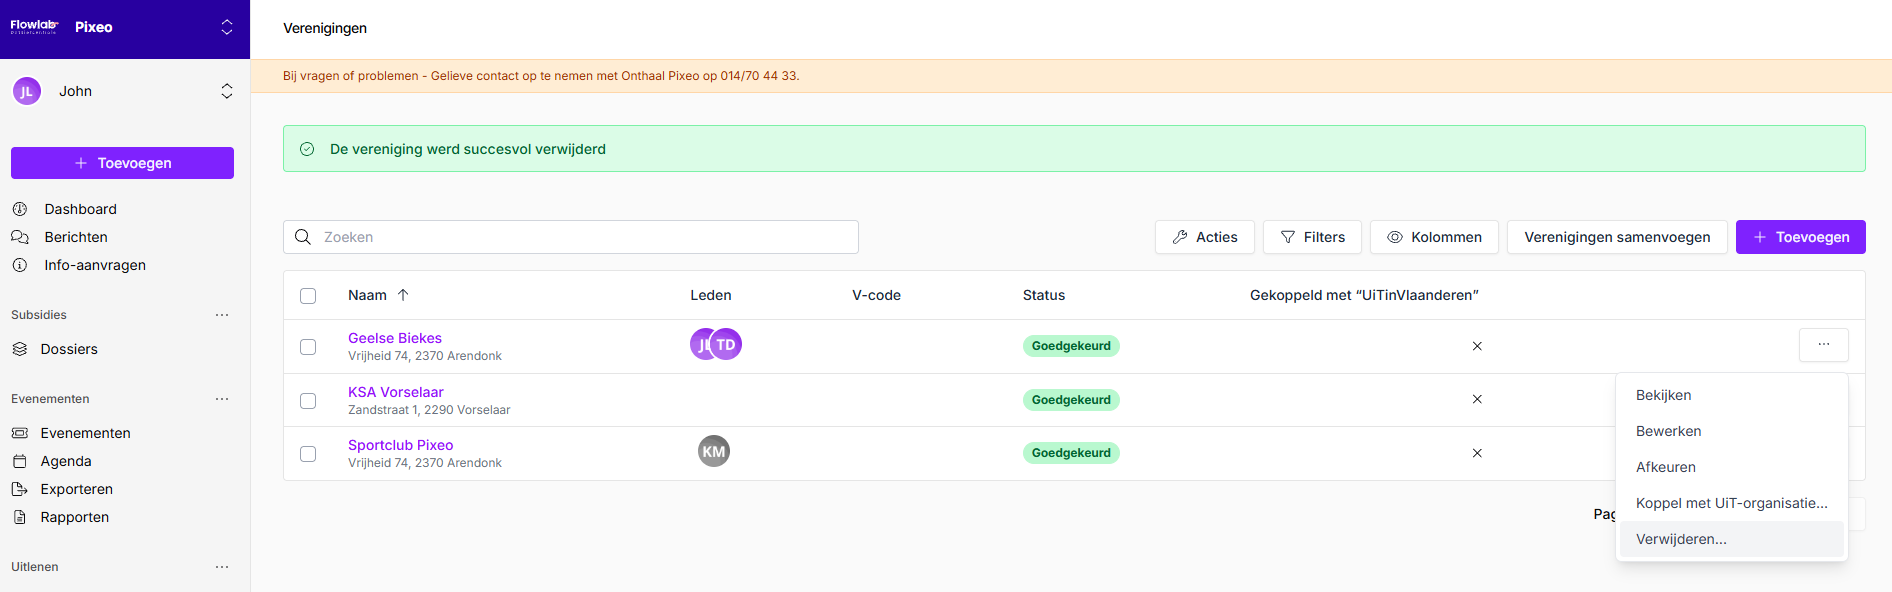This screenshot has width=1892, height=592.
Task: Choose Verwijderen... from the context menu
Action: click(1681, 539)
